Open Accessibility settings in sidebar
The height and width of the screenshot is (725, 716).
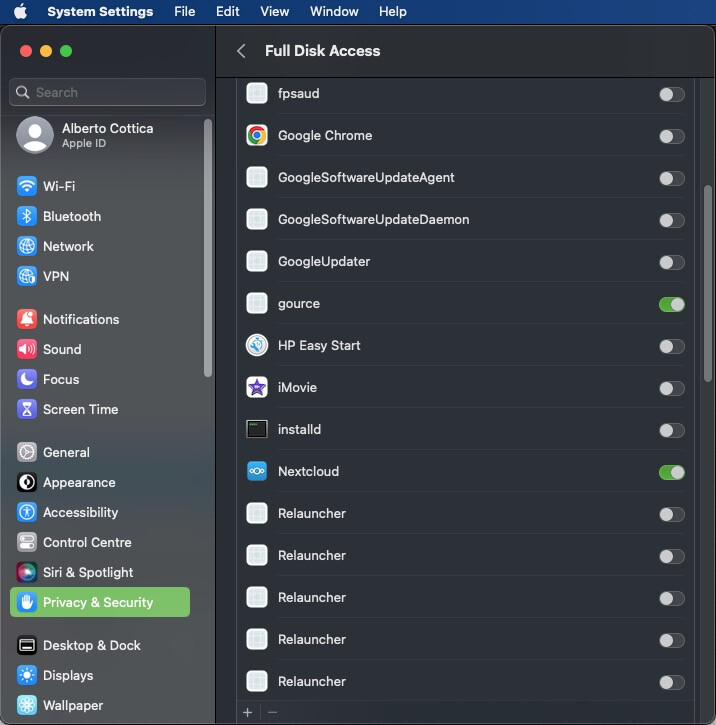[80, 513]
